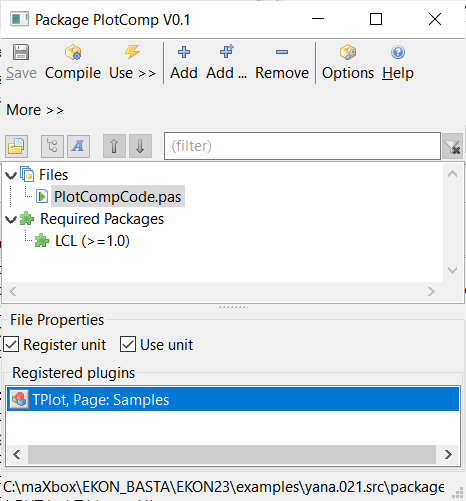Select the LCL (>=1.0) package entry
This screenshot has height=501, width=466.
coord(92,241)
